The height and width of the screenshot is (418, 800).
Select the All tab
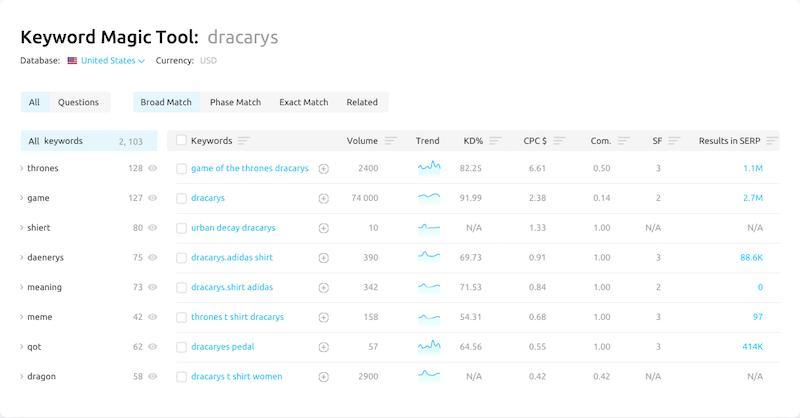[x=34, y=102]
